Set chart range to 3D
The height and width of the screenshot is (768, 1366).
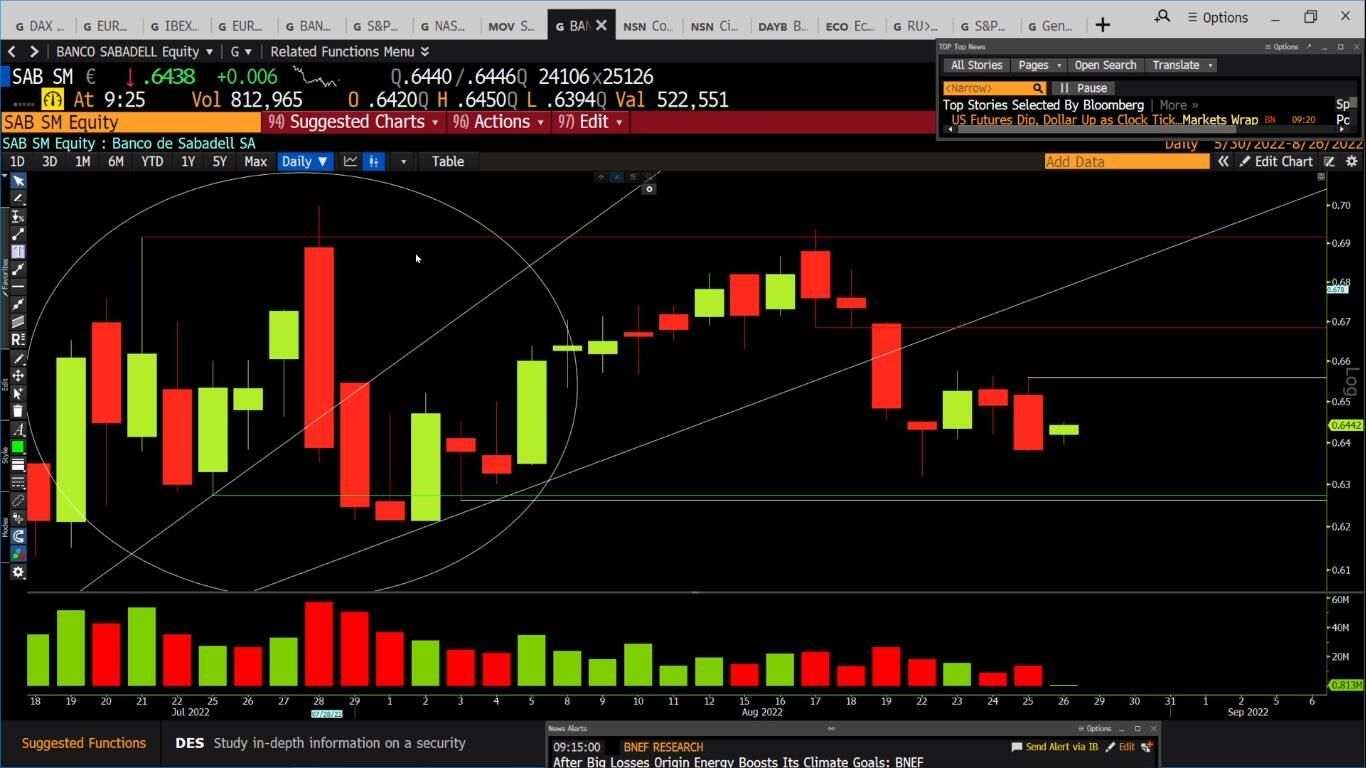pos(49,161)
